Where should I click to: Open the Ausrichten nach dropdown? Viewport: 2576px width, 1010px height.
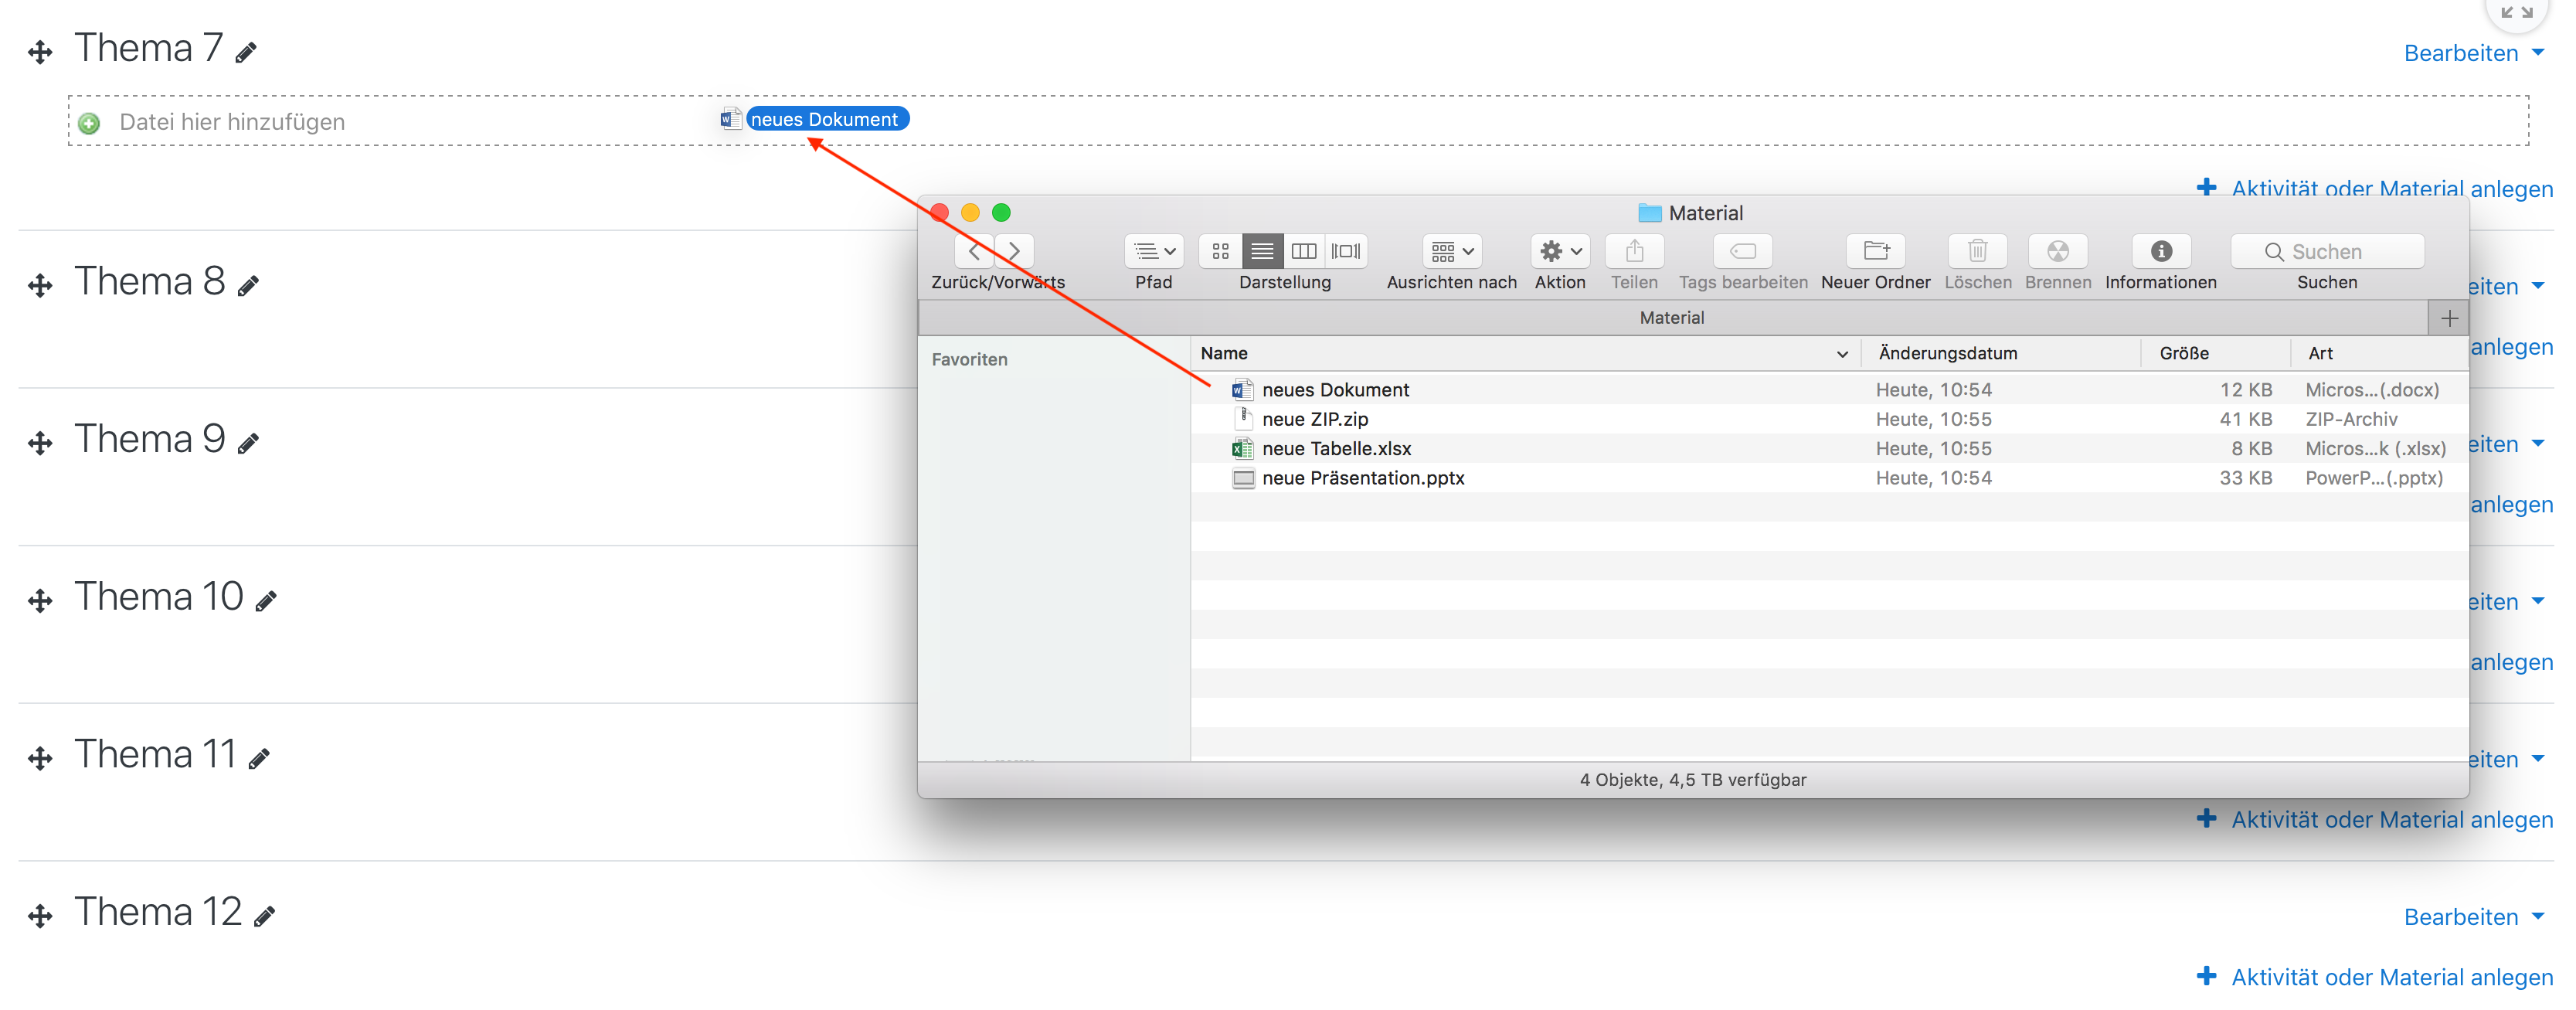[x=1451, y=251]
